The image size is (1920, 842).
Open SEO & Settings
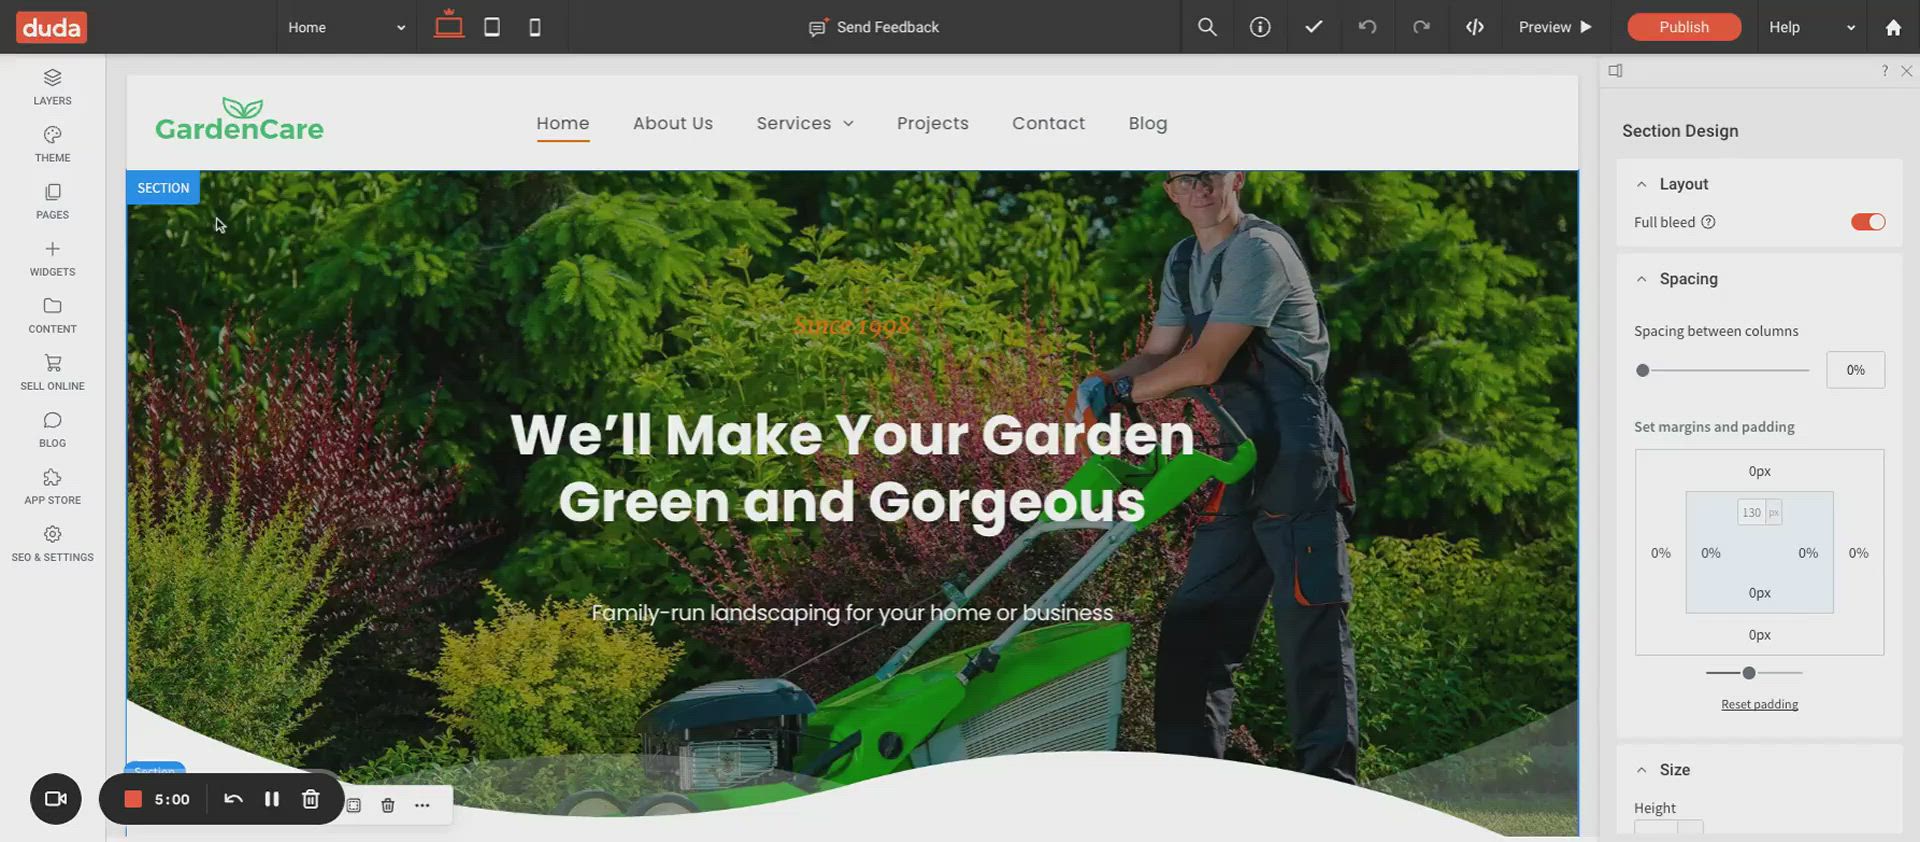coord(52,543)
